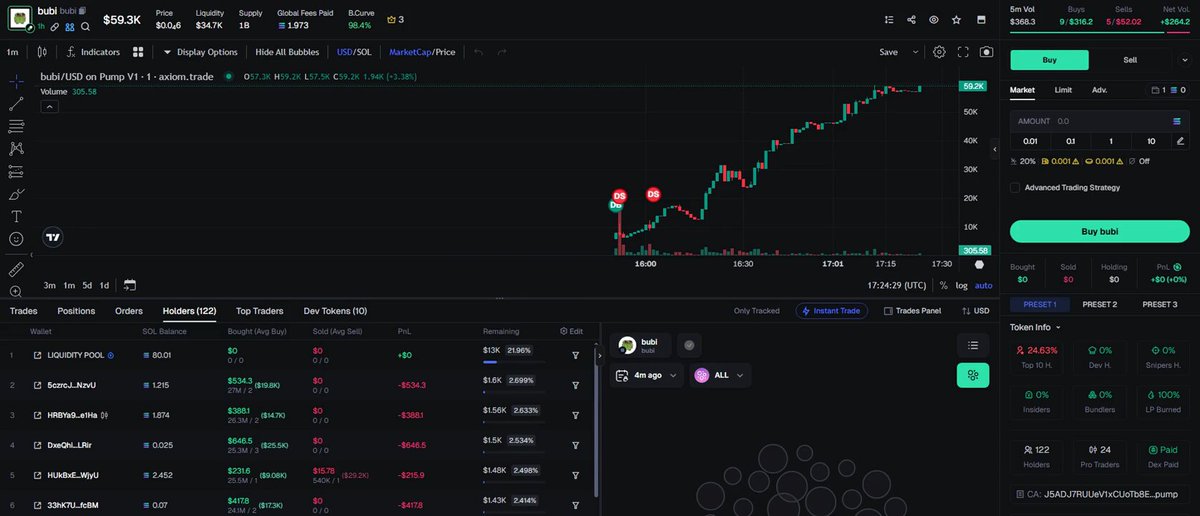Toggle Instant Trade mode

coord(832,311)
